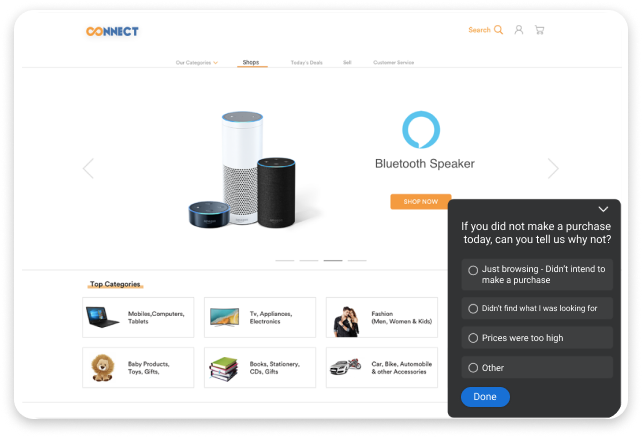This screenshot has width=642, height=437.
Task: Select Prices were too high option
Action: coord(537,338)
